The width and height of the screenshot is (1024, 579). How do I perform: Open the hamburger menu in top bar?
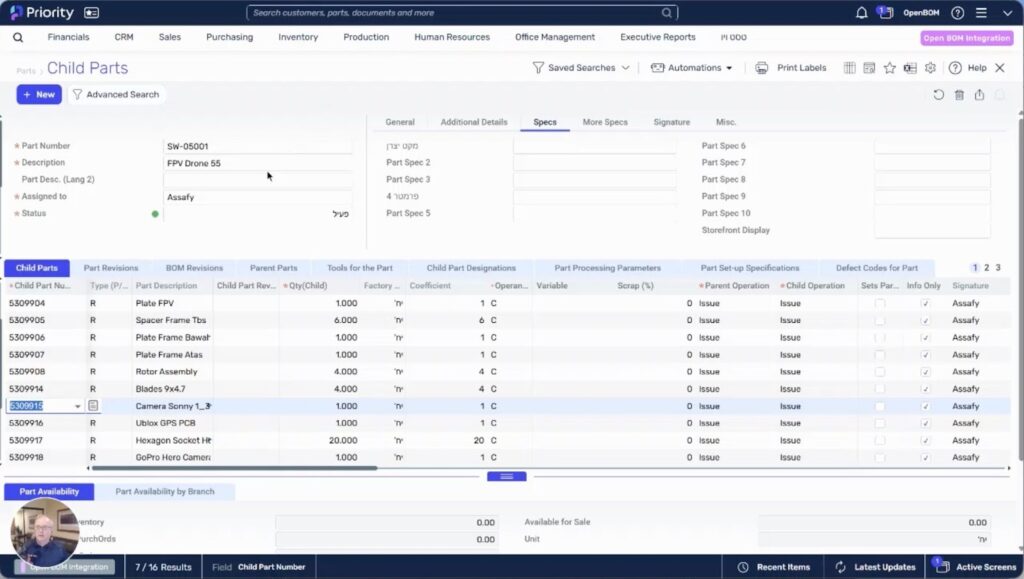981,13
